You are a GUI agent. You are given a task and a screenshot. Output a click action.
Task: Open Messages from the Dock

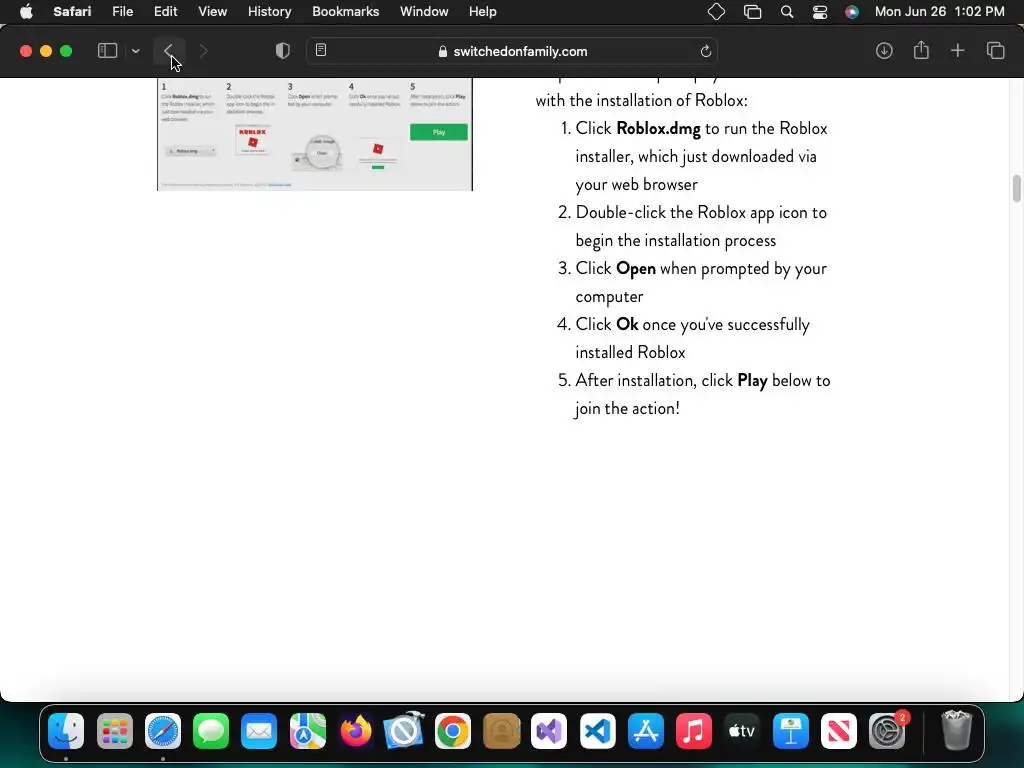[211, 731]
